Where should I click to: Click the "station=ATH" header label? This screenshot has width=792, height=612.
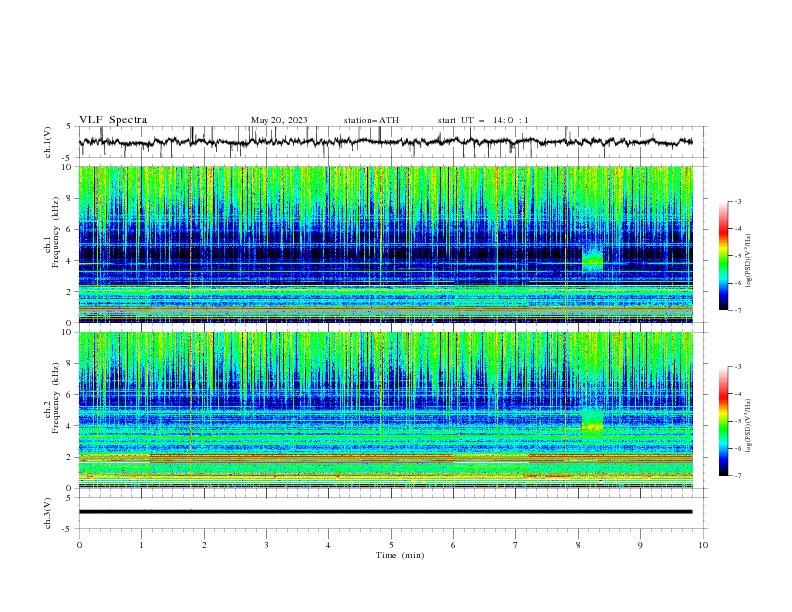point(371,120)
